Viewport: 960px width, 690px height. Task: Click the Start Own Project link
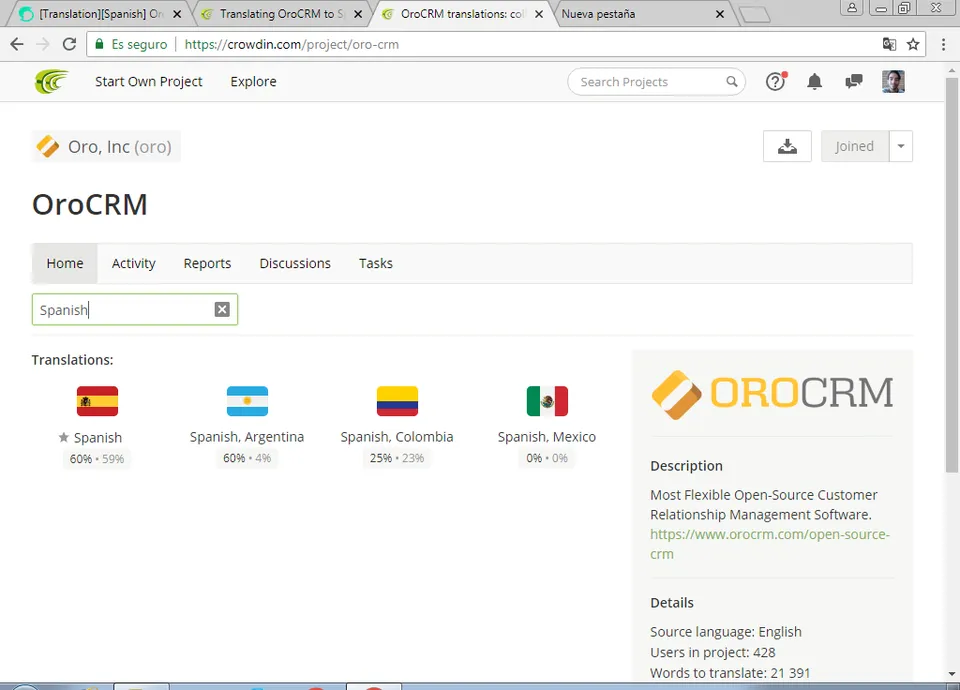pyautogui.click(x=149, y=81)
